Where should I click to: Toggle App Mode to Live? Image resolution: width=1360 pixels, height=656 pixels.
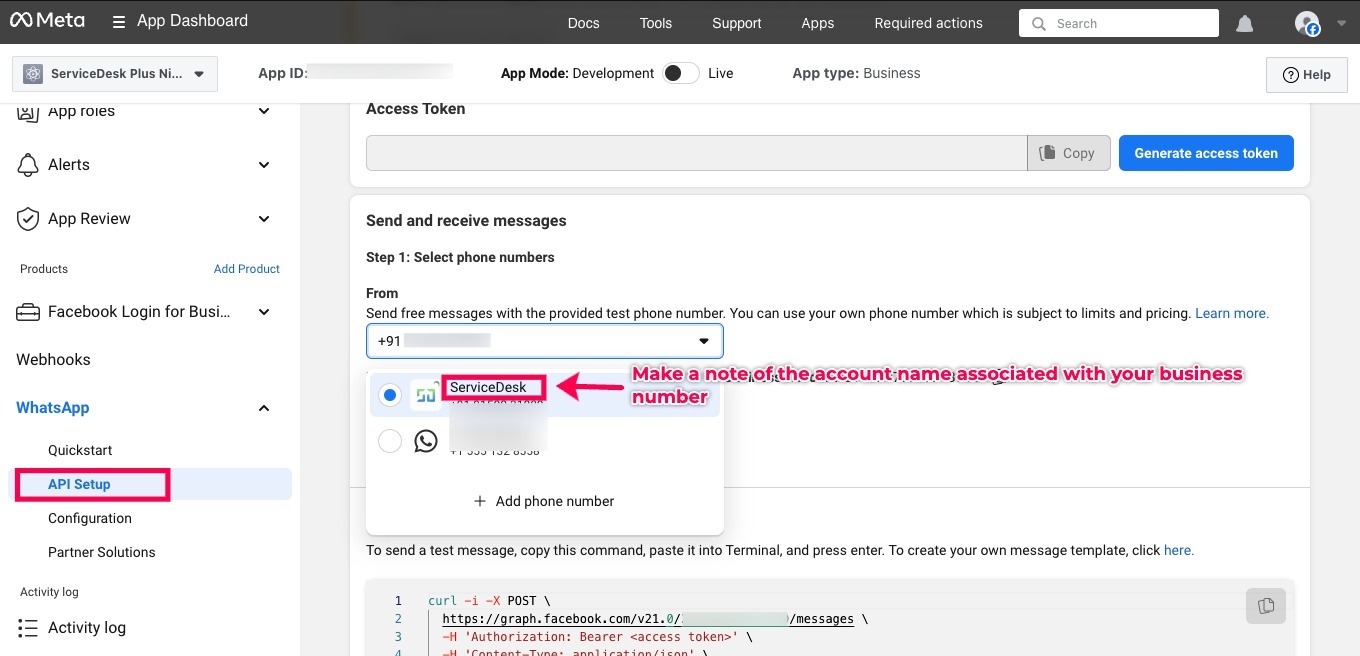[680, 73]
